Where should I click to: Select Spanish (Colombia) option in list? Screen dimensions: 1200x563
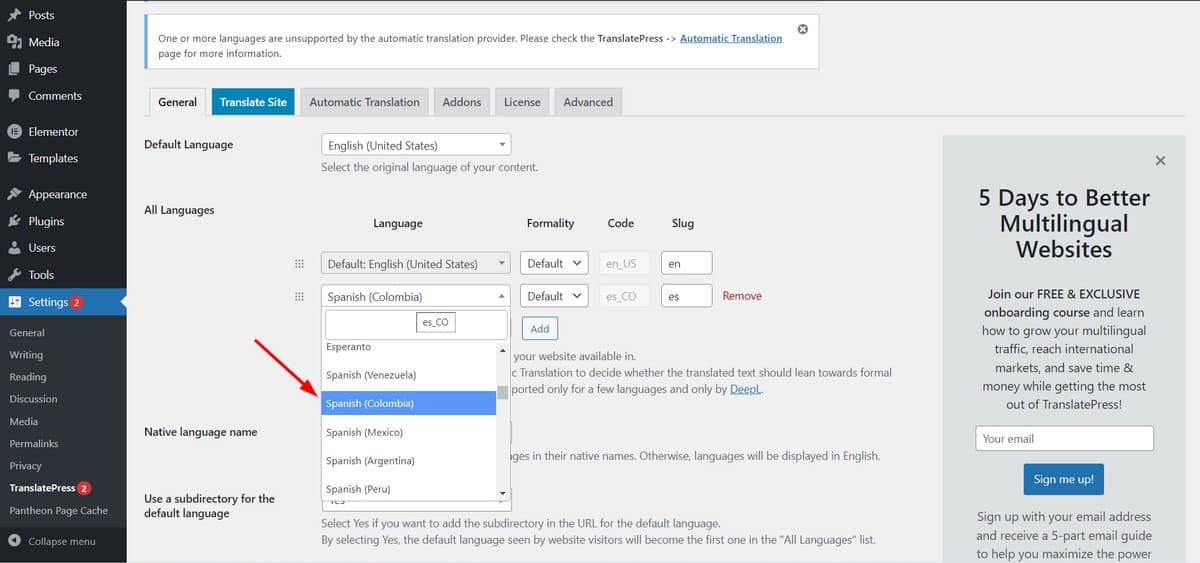[x=409, y=404]
